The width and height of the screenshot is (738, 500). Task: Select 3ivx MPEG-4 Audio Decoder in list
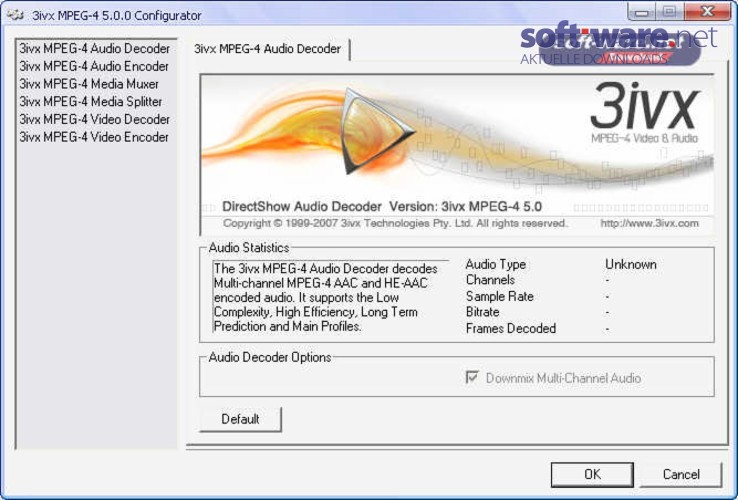pos(94,48)
